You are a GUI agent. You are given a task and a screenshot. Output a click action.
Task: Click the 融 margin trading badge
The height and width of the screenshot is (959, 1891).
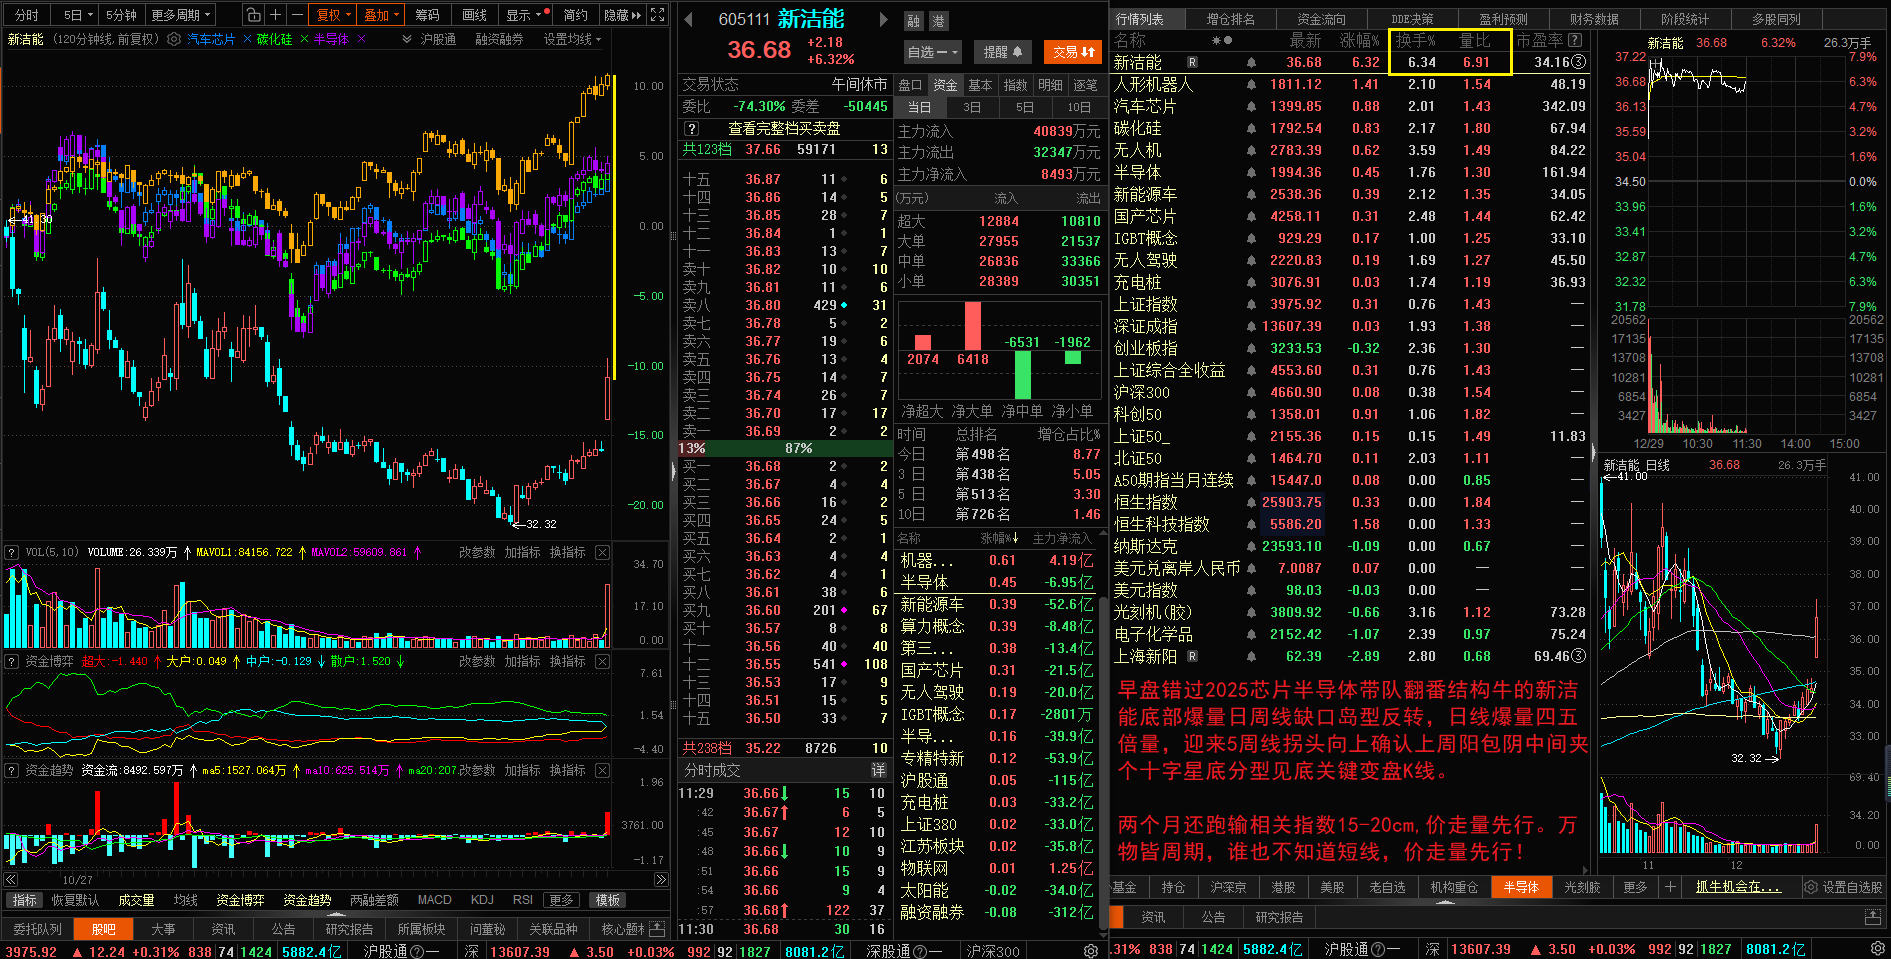(914, 21)
